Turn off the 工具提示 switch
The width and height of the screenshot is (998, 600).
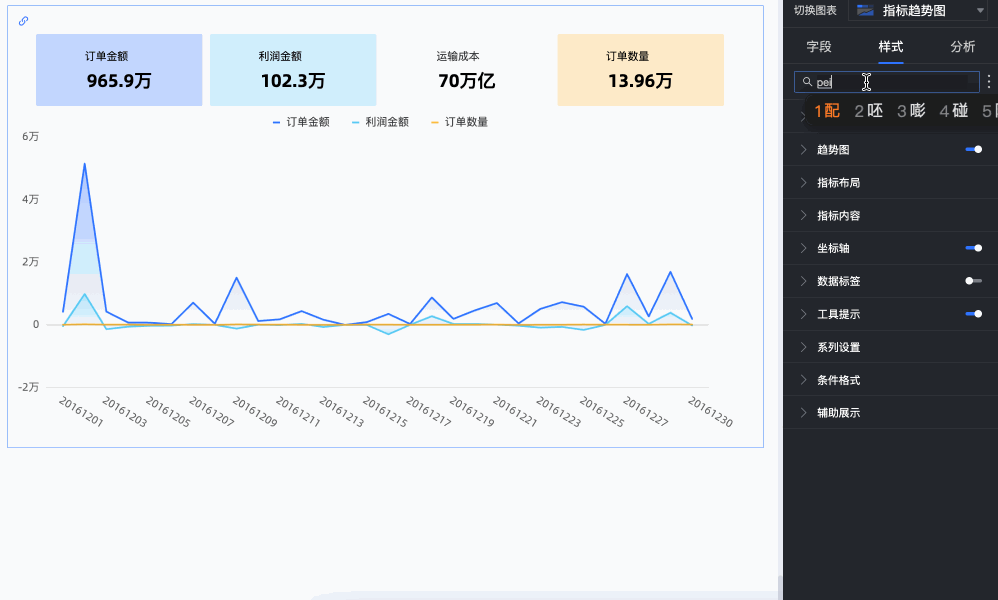[973, 314]
